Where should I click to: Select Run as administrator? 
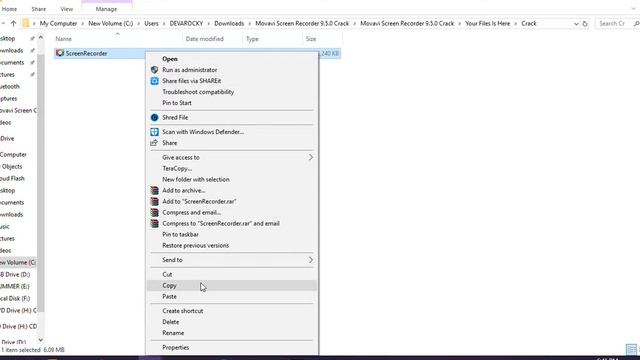(x=232, y=70)
